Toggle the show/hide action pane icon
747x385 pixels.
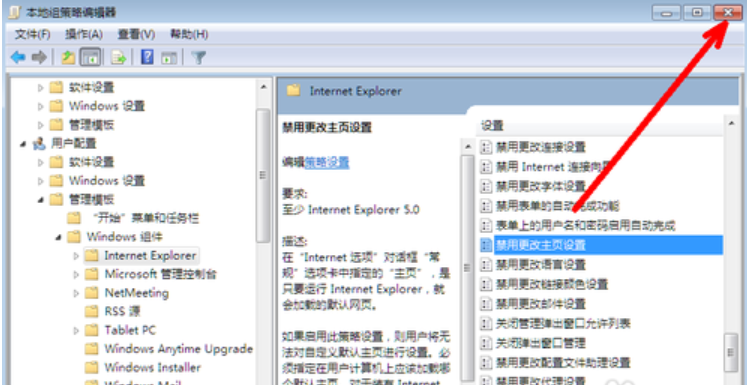169,58
